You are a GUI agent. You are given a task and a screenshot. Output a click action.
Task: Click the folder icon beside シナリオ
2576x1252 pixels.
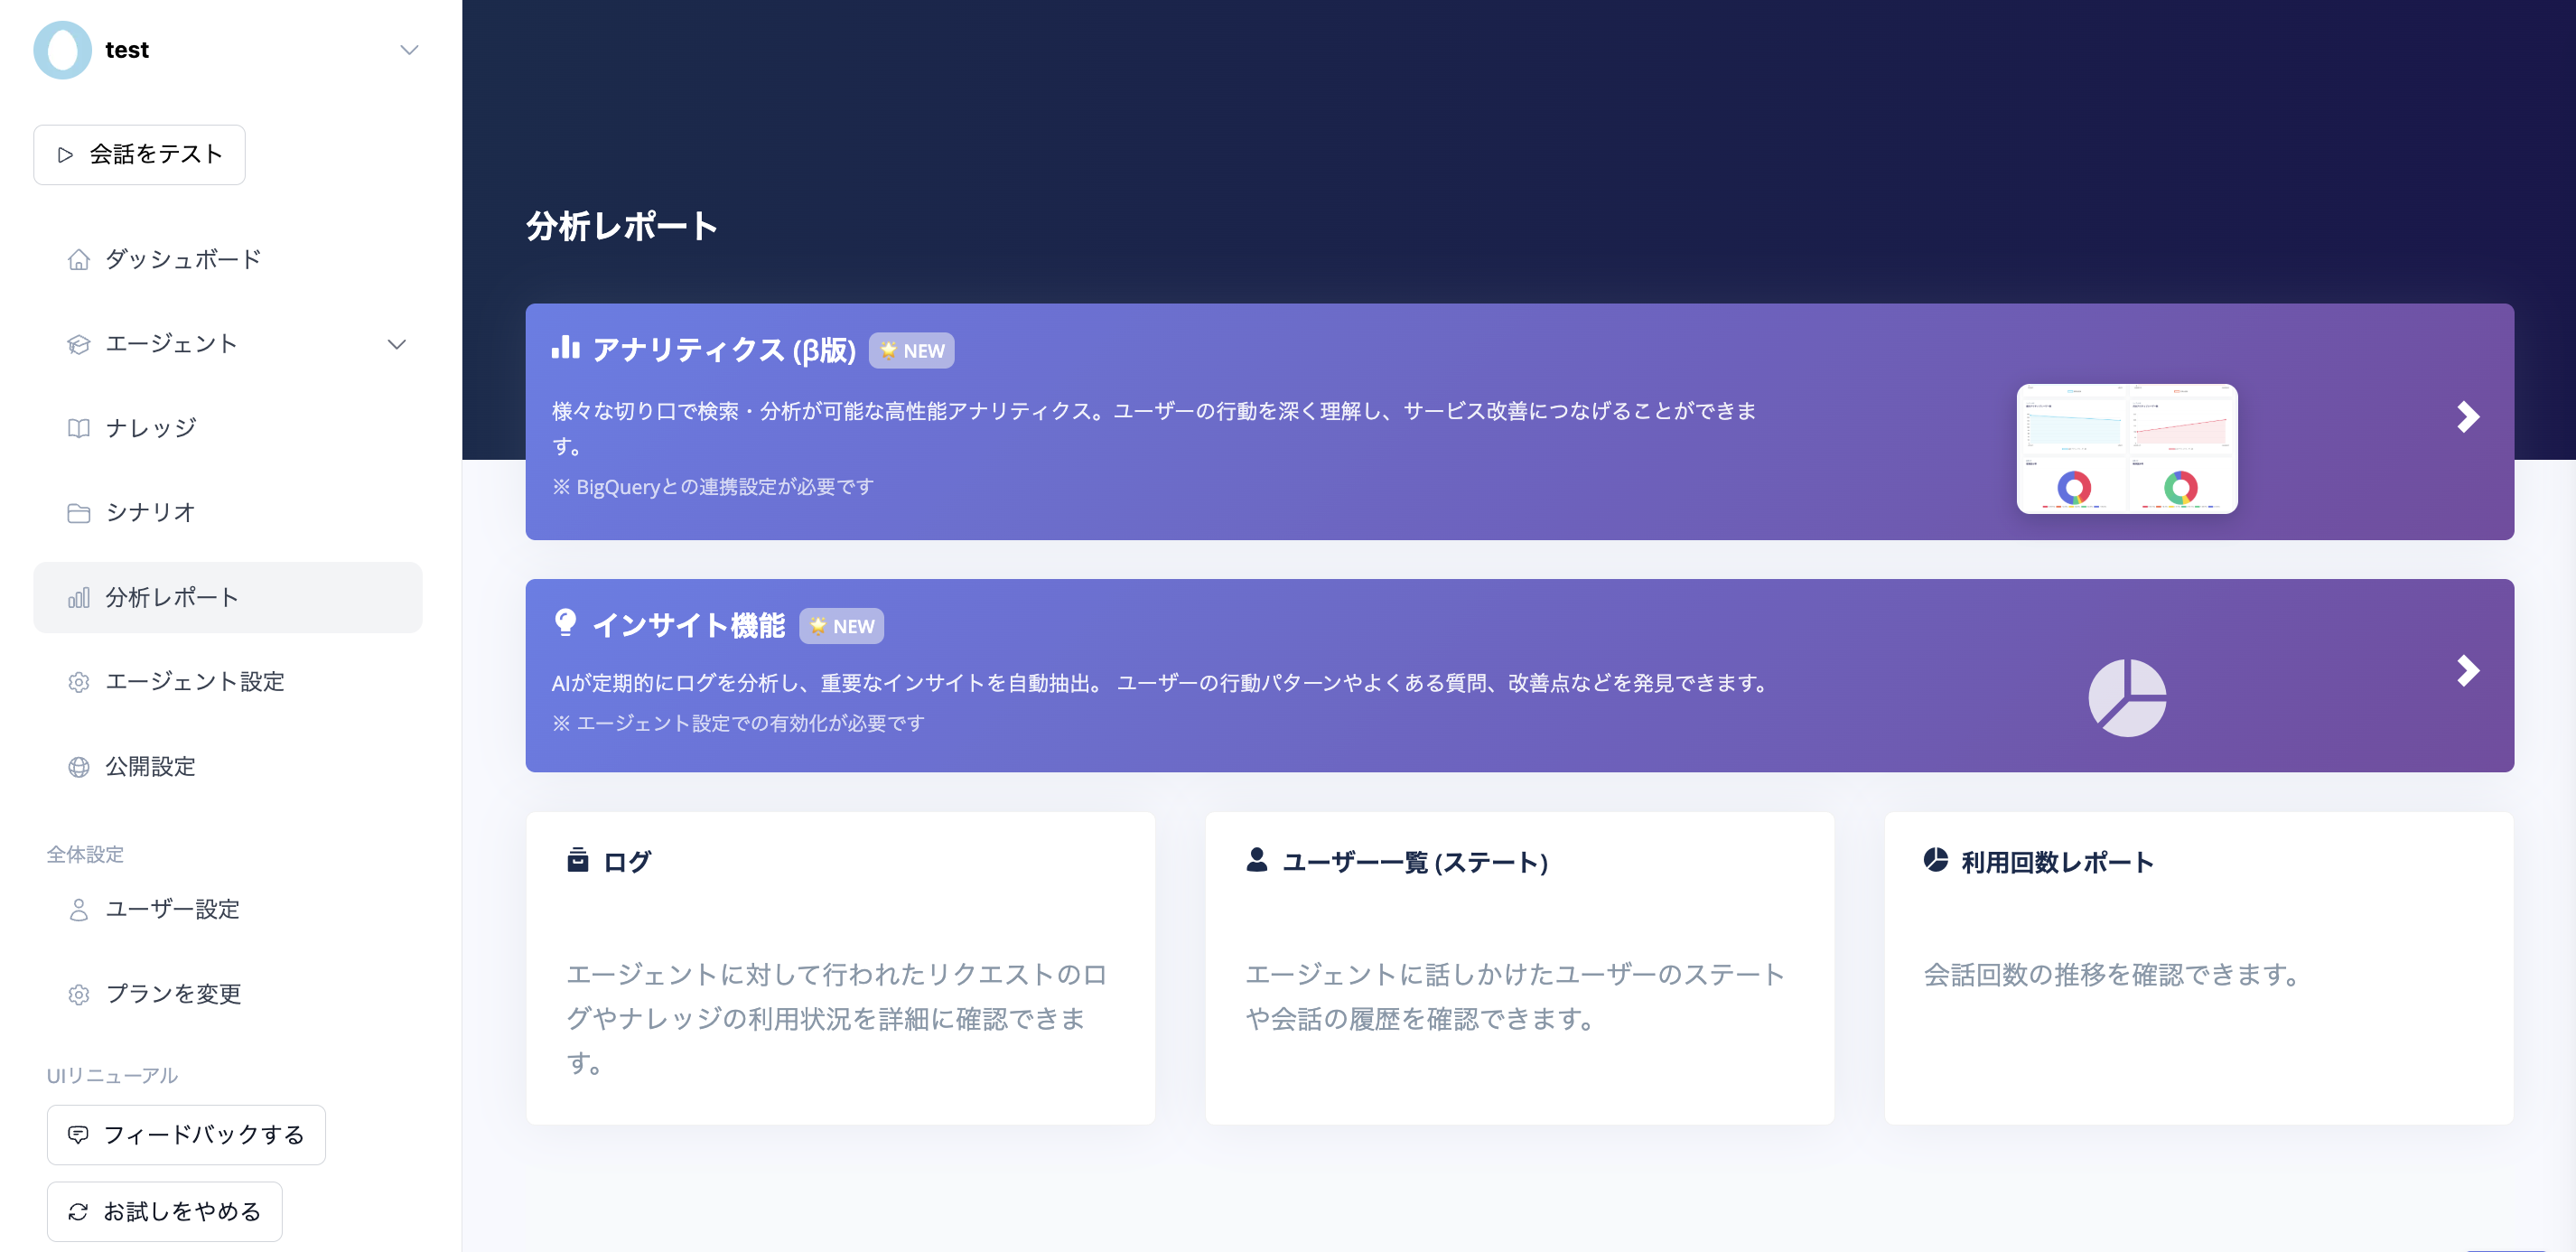pos(78,513)
